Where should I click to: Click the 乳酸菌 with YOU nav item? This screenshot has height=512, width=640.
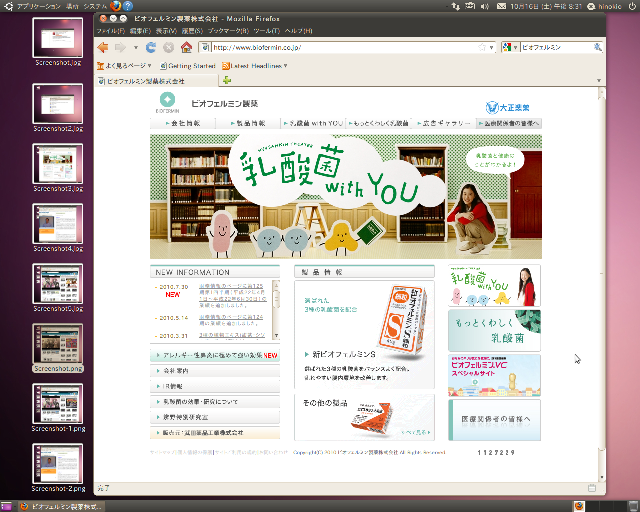tap(313, 123)
